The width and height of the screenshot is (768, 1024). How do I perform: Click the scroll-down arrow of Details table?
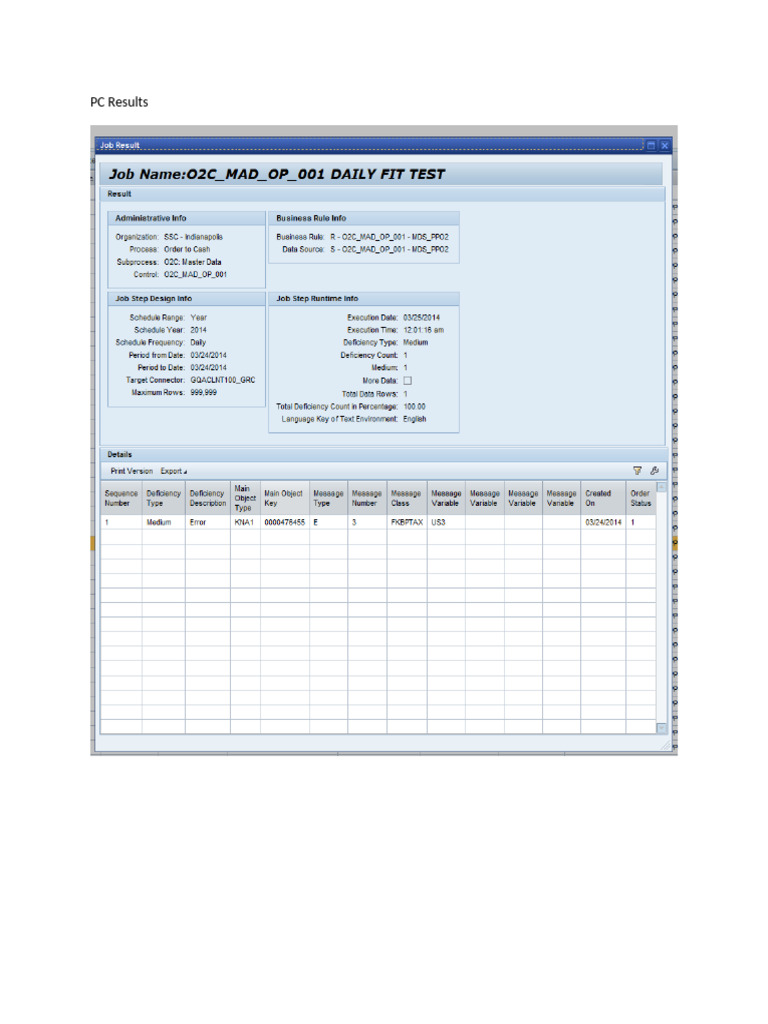point(662,728)
